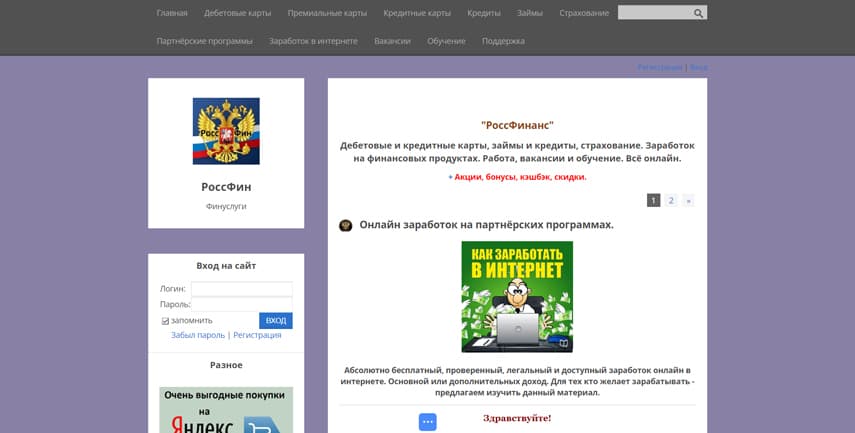The width and height of the screenshot is (855, 433).
Task: Focus the Логин input field
Action: point(242,289)
